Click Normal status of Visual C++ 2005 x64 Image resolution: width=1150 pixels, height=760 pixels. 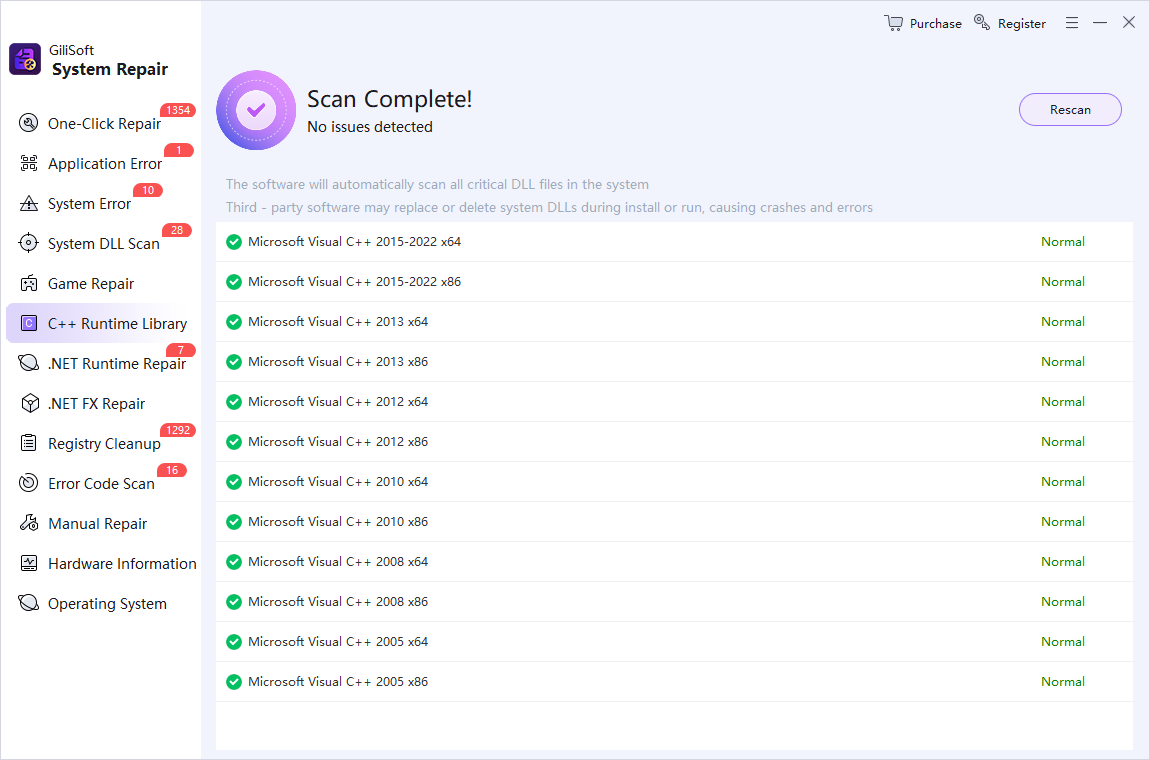1063,641
